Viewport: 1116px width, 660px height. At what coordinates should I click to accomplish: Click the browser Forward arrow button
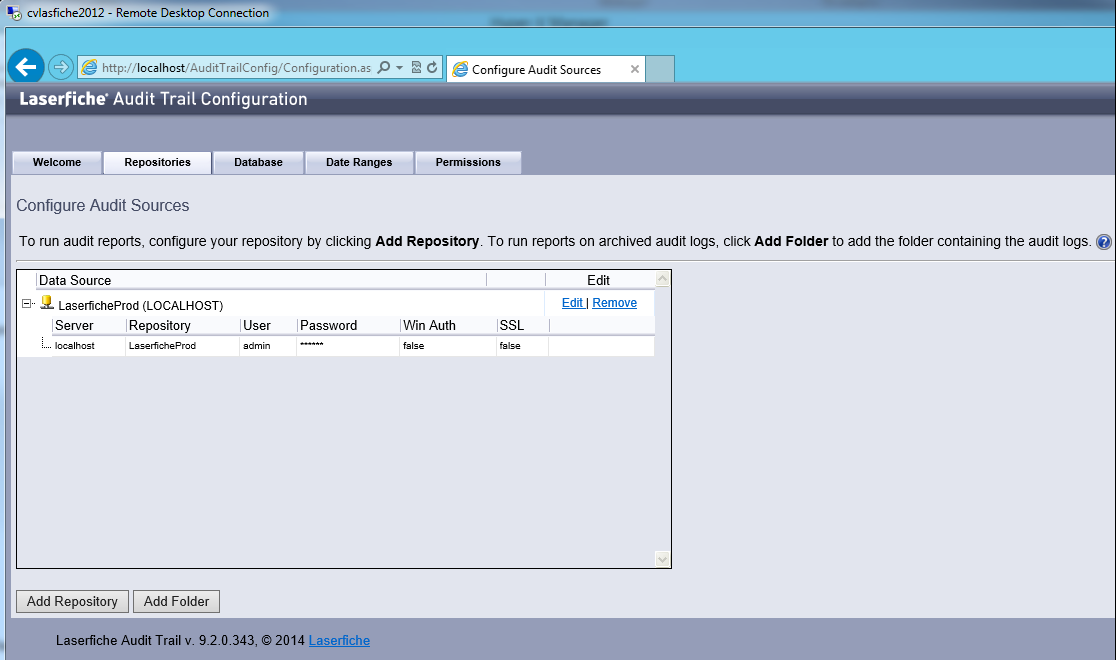pyautogui.click(x=60, y=67)
